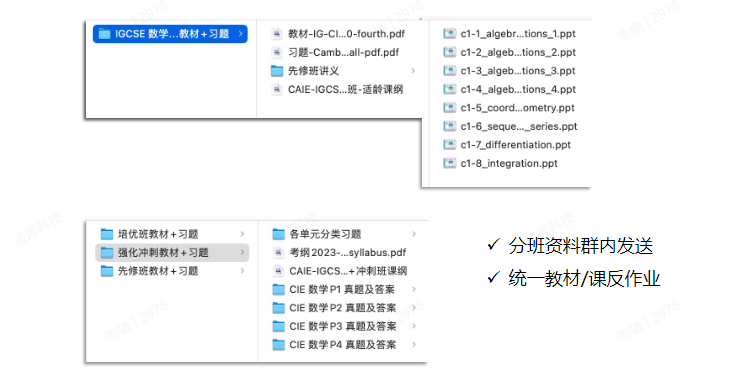Click the CIE 数学P2 真题及答案 folder icon
The height and width of the screenshot is (381, 735).
tap(278, 308)
